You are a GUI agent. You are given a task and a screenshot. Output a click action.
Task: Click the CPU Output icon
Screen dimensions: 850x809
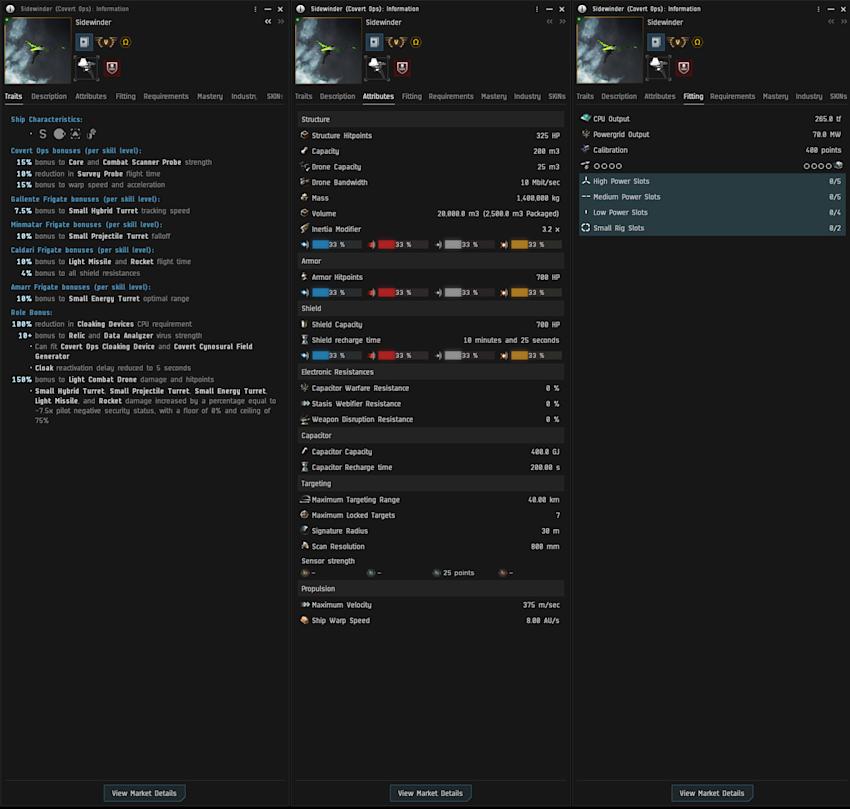pos(585,118)
